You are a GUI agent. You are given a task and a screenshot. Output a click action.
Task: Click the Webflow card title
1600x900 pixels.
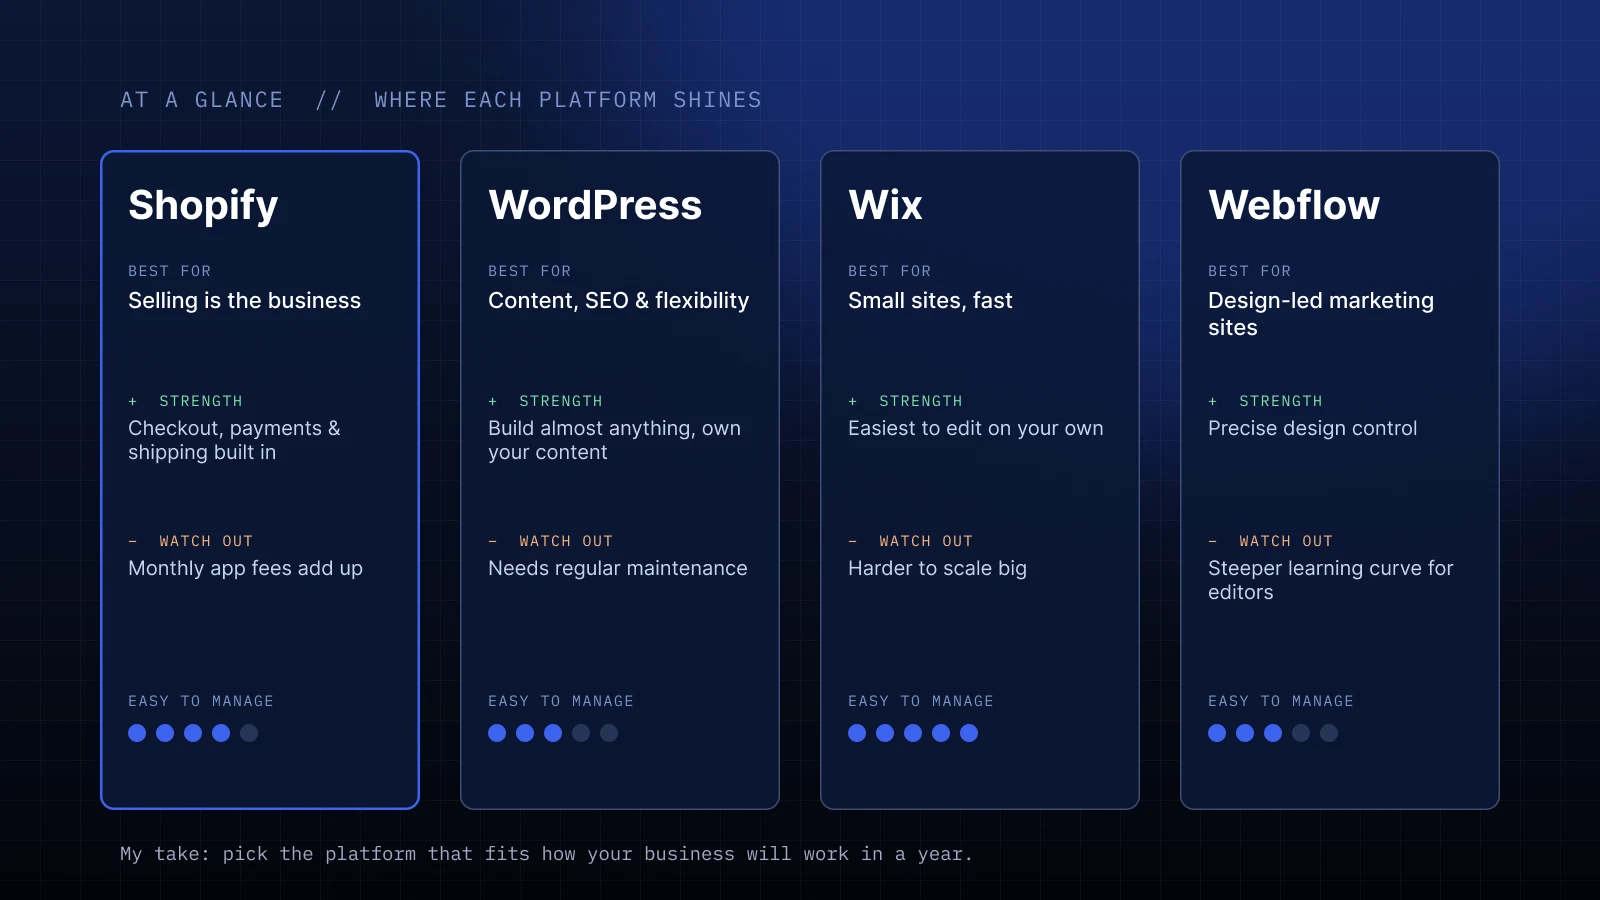click(x=1294, y=205)
